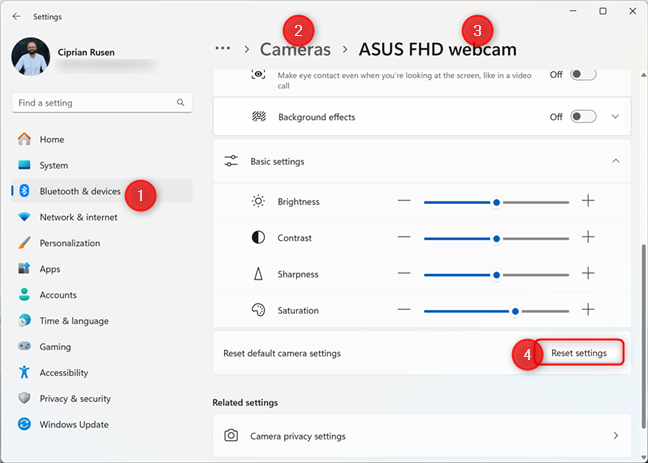Click the Find a setting search box
Image resolution: width=648 pixels, height=463 pixels.
click(x=102, y=103)
